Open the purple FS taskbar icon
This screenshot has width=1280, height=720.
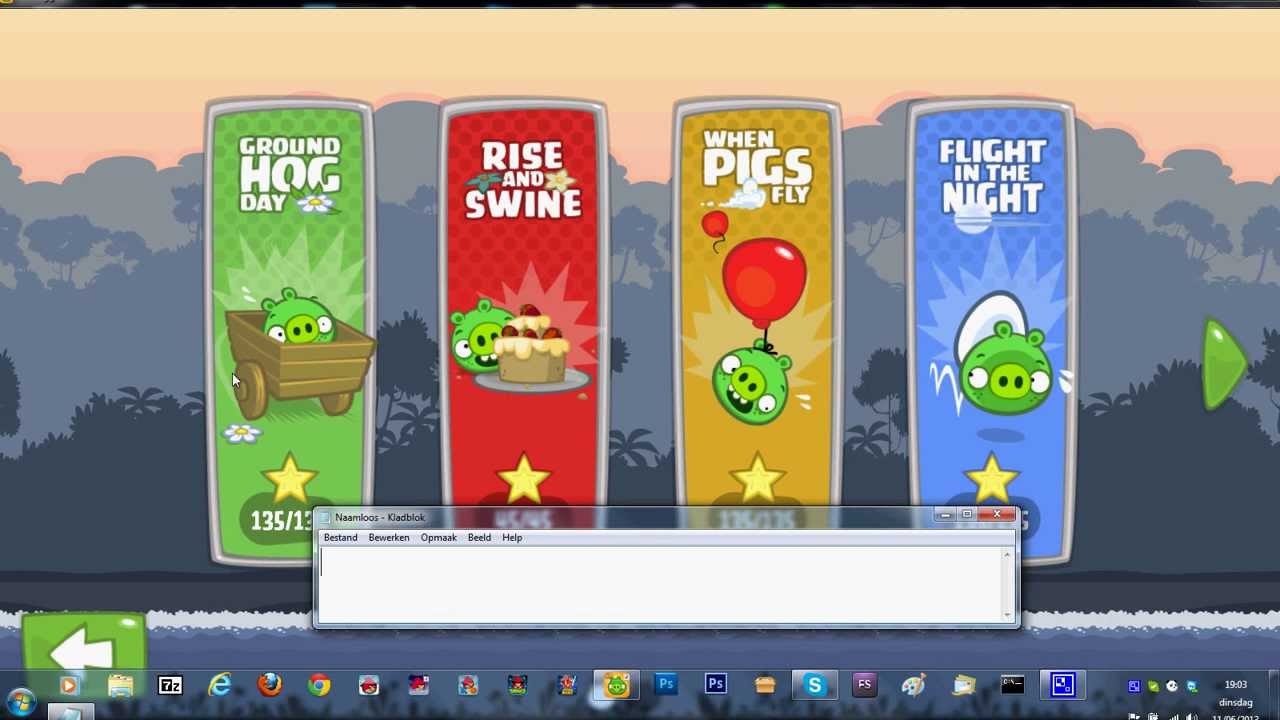tap(865, 686)
